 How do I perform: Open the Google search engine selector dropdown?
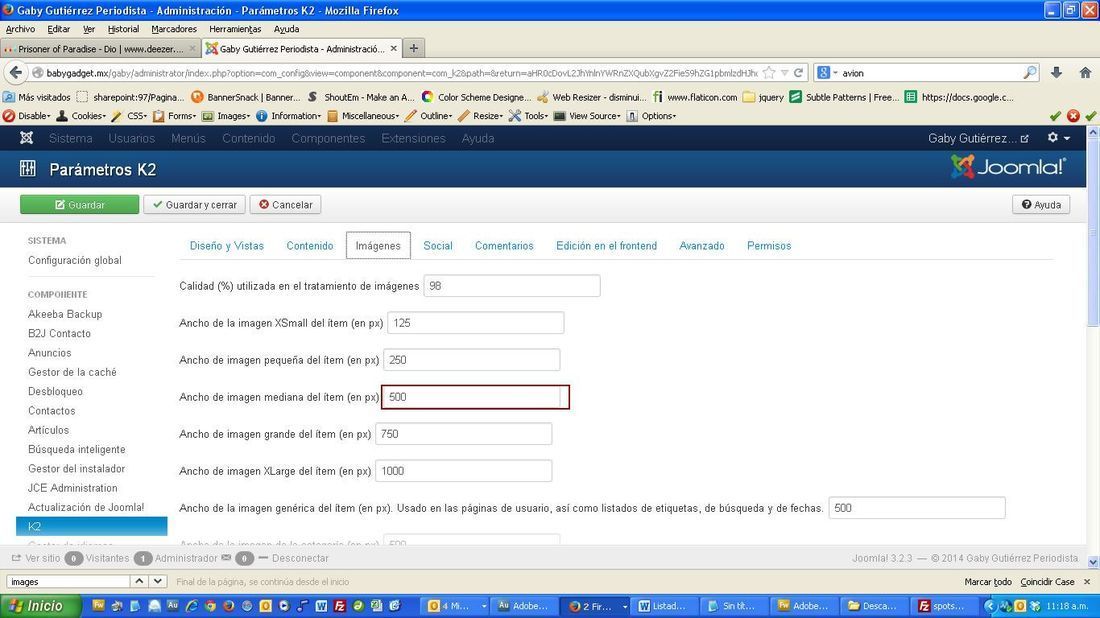click(x=827, y=73)
